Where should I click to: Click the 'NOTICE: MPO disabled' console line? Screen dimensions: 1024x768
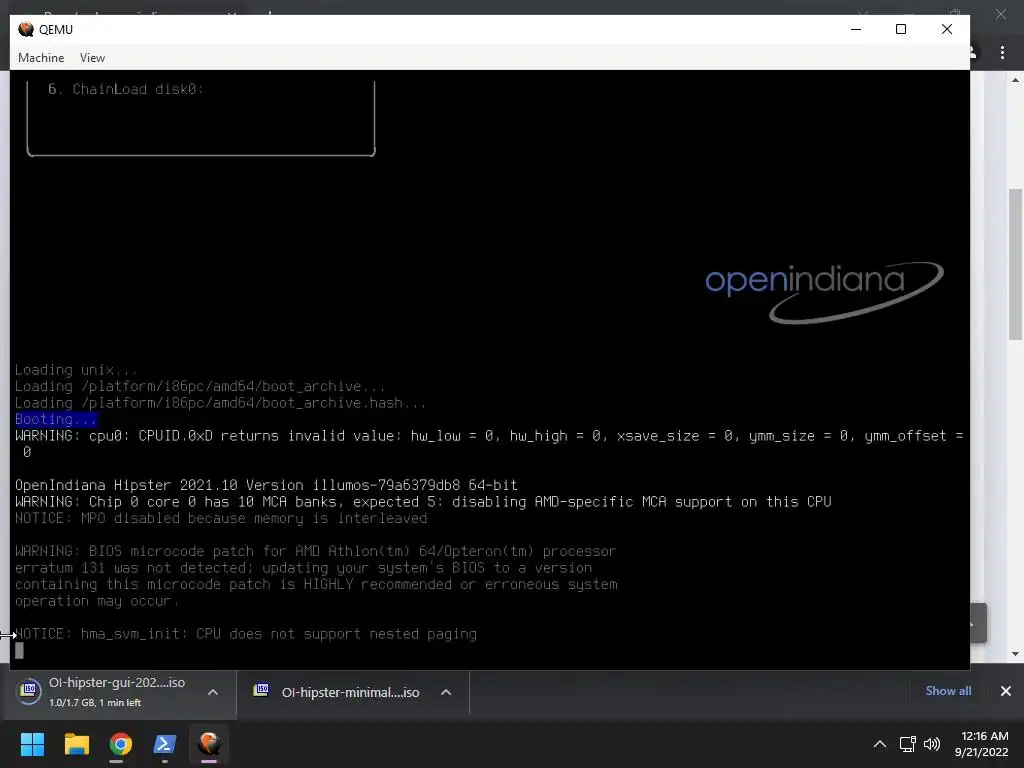click(x=221, y=518)
